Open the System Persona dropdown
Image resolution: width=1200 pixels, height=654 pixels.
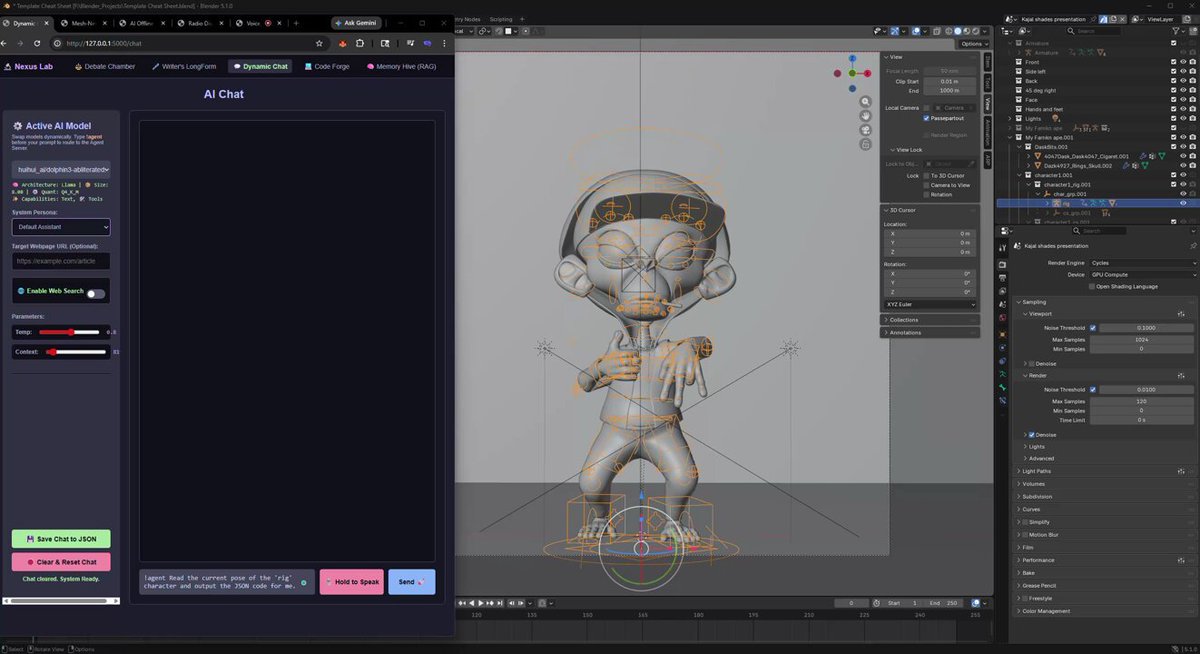click(61, 227)
